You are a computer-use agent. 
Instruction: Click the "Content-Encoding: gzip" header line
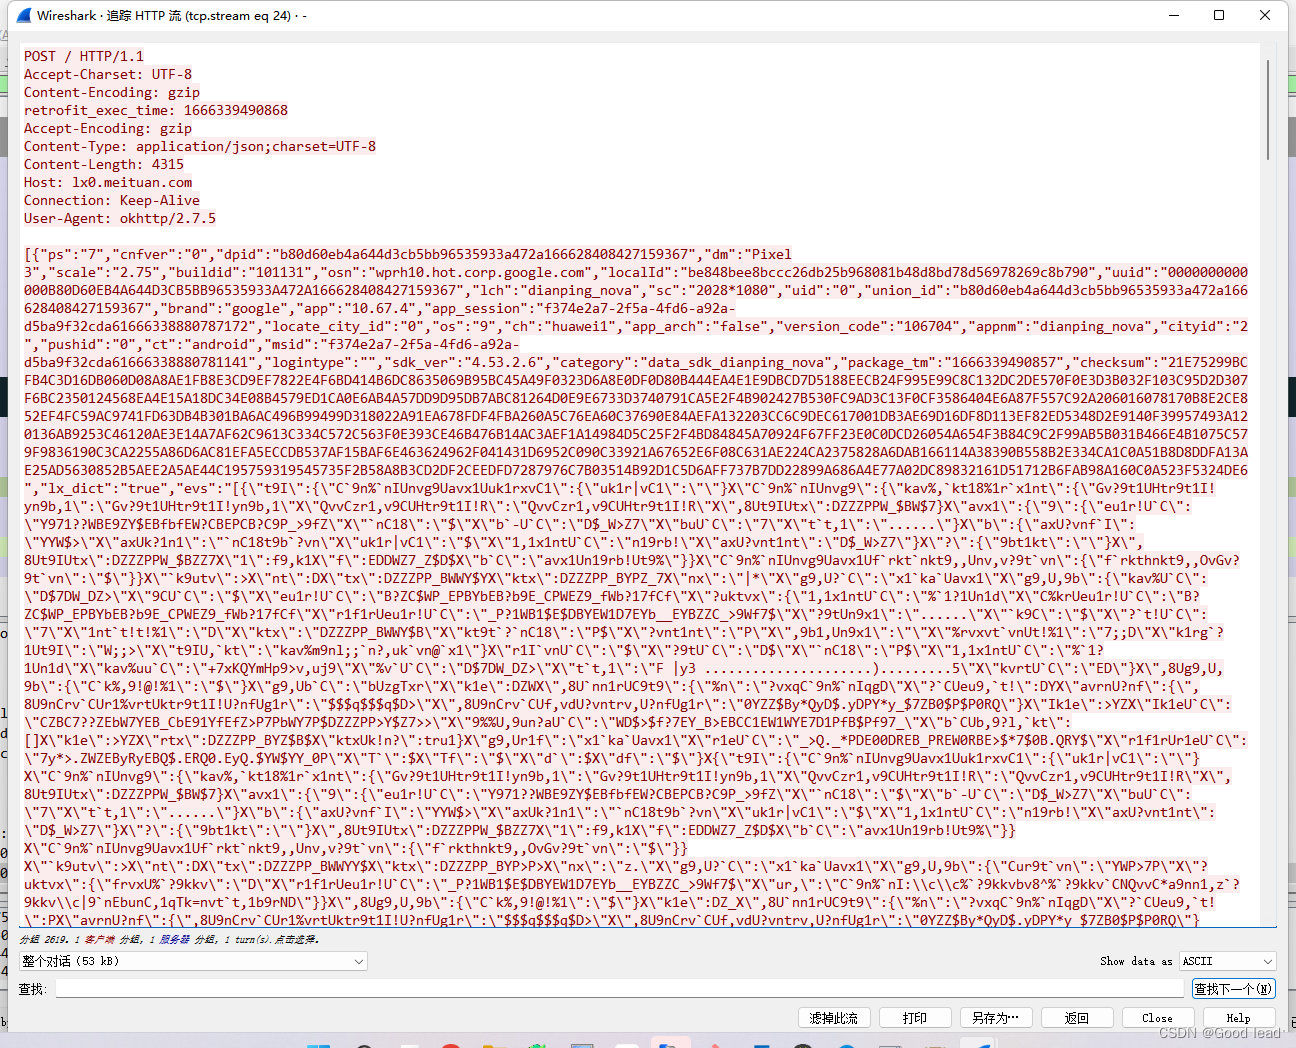click(112, 93)
